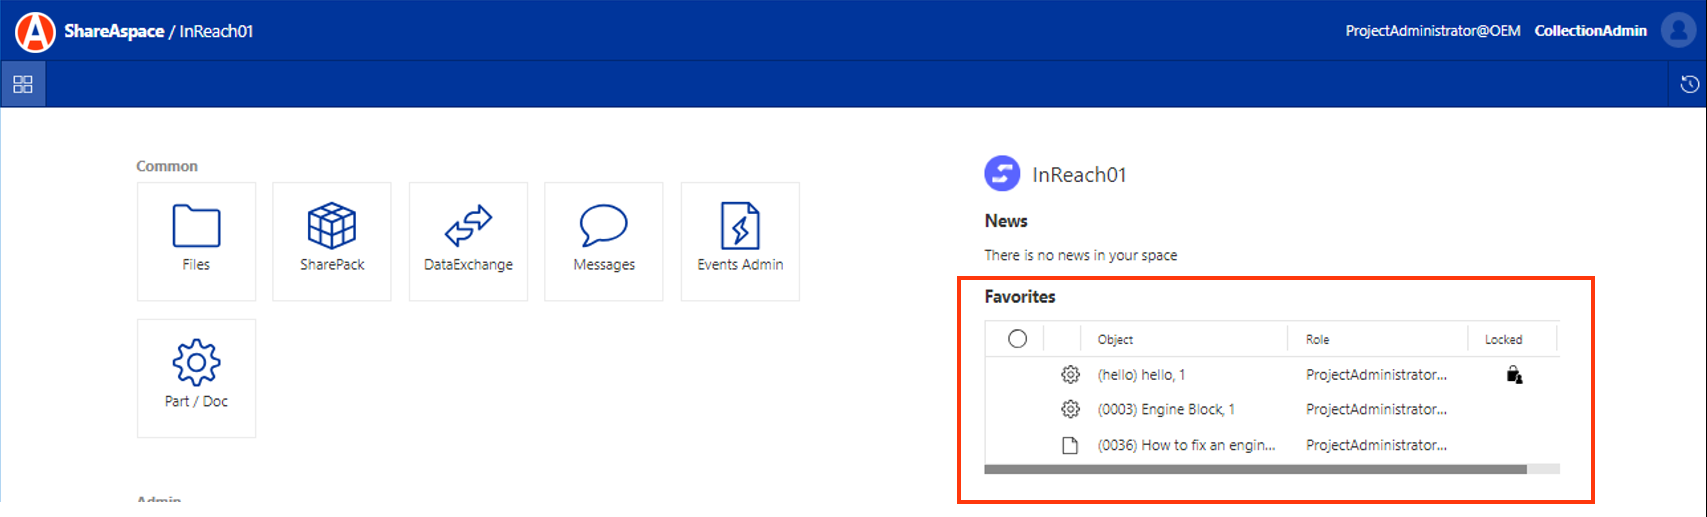Open the user profile avatar
Screen dimensions: 1707x517
tap(1678, 31)
